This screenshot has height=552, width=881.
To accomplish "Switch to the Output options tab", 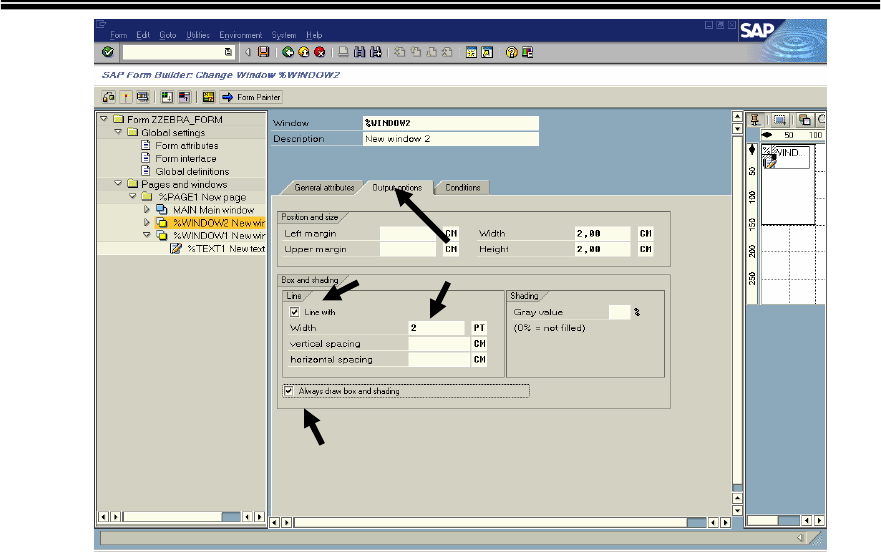I will pyautogui.click(x=397, y=188).
